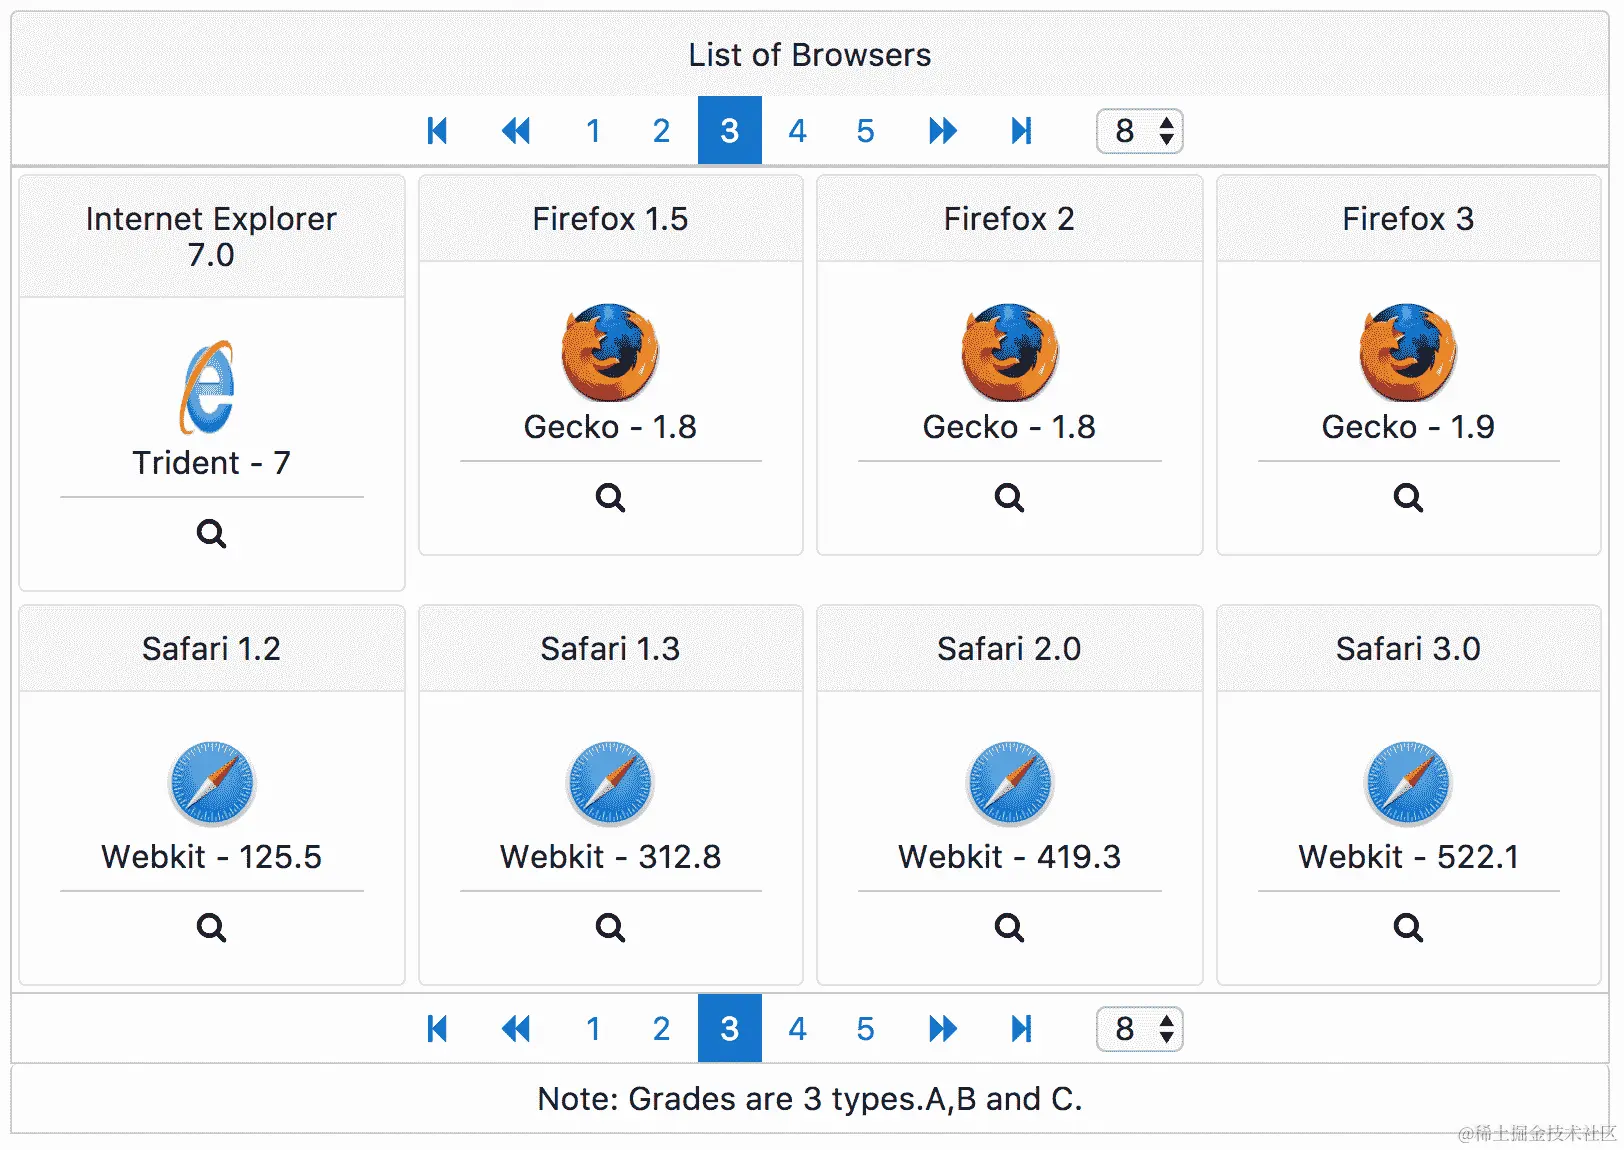The height and width of the screenshot is (1150, 1624).
Task: Click 'Gecko - 1.9' engine text
Action: coord(1408,427)
